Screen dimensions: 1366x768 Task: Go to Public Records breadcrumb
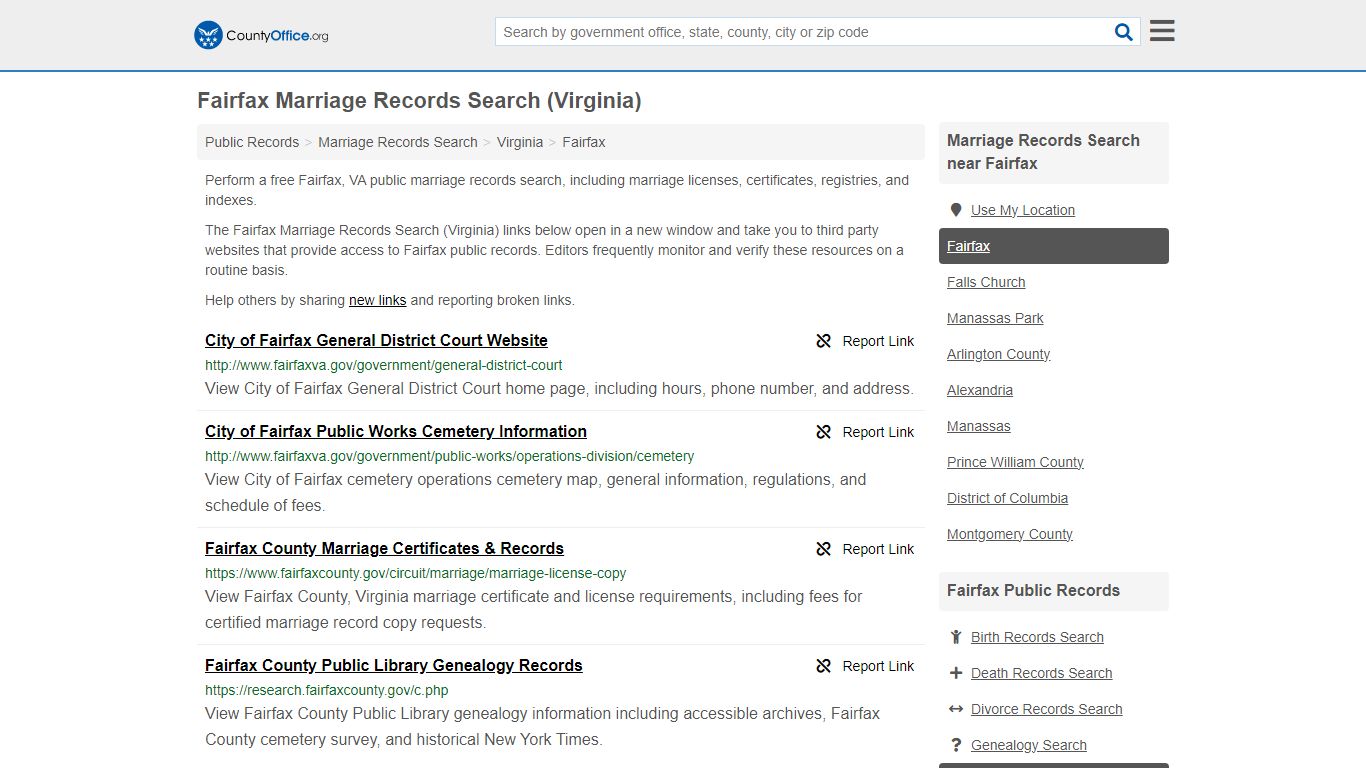pos(252,142)
